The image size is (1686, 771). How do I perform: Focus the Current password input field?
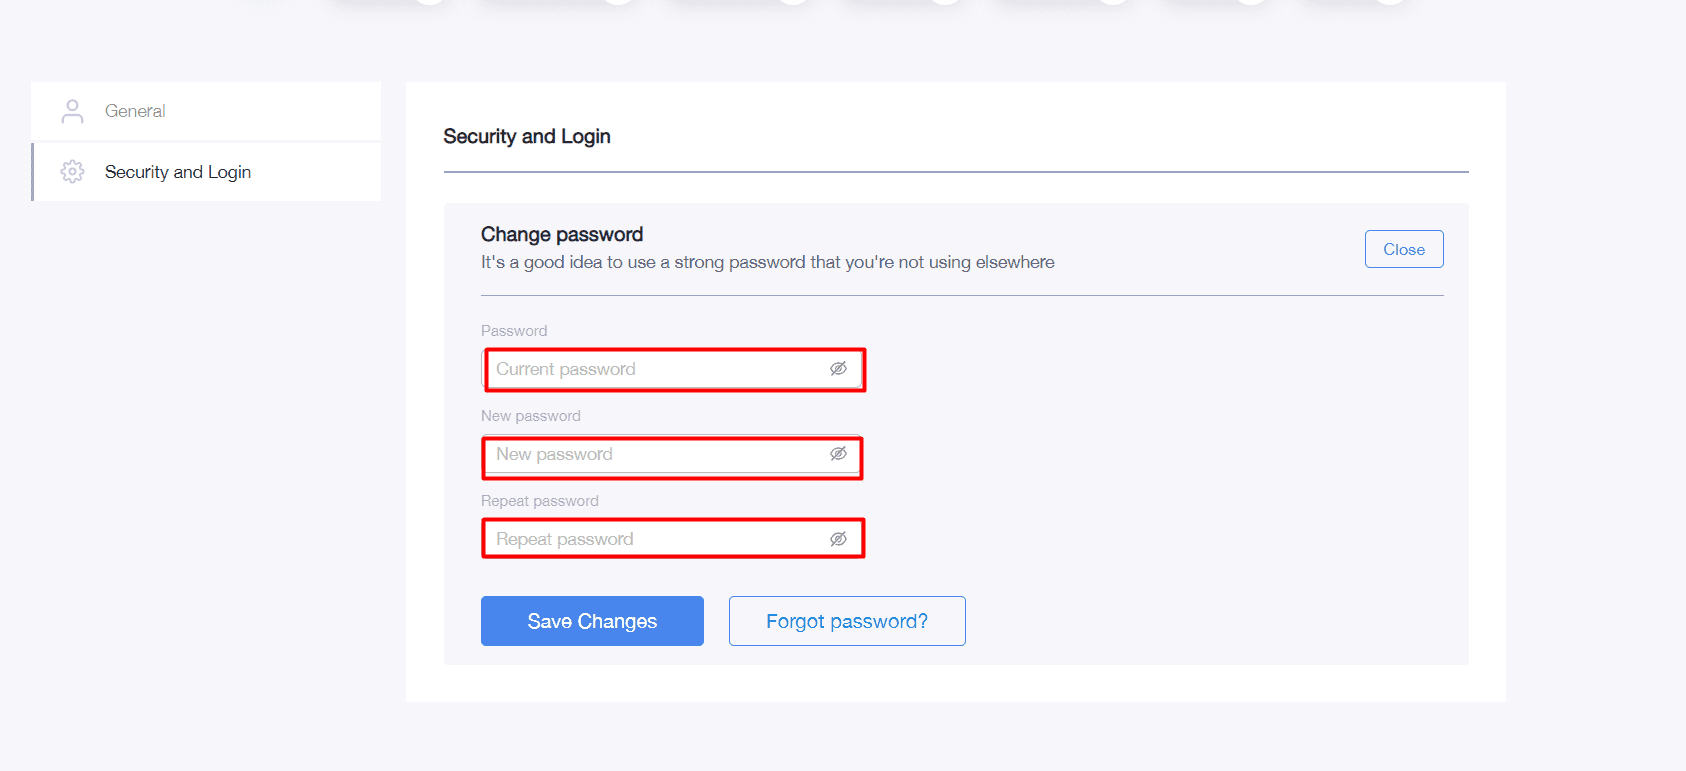click(672, 369)
